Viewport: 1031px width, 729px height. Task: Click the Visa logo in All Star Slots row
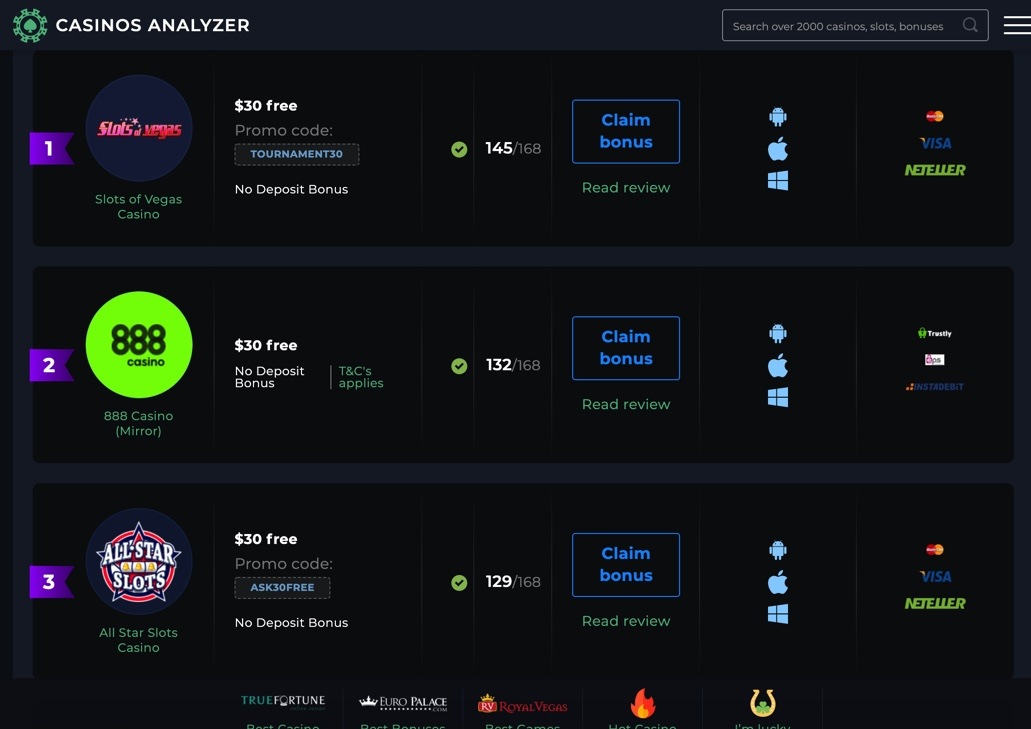[x=935, y=576]
